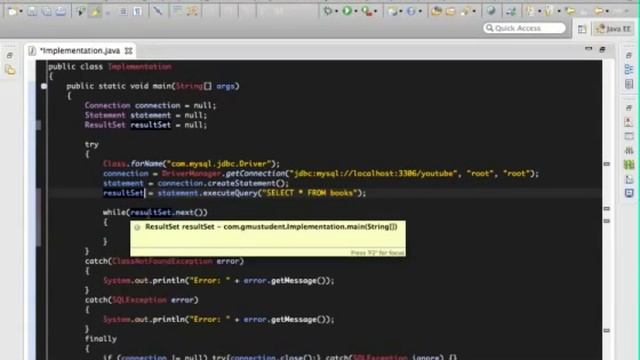Run the program with green play icon
This screenshot has width=640, height=360.
point(347,11)
